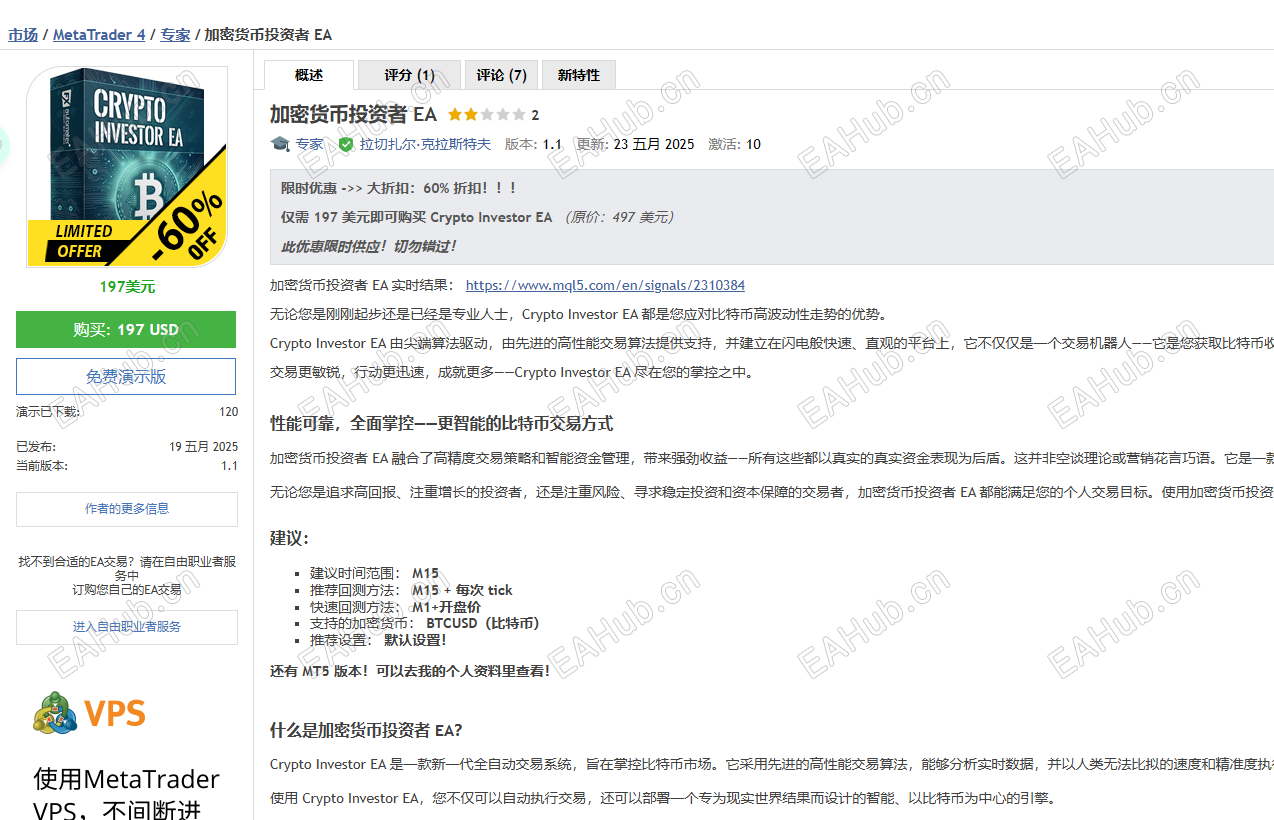Click the 限时优惠 60% 折扣 banner line
This screenshot has height=820, width=1274.
tap(398, 188)
